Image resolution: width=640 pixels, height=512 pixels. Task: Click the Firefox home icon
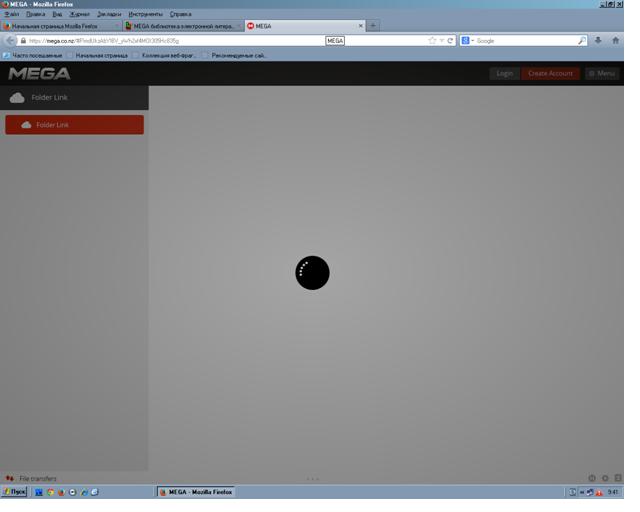click(616, 40)
